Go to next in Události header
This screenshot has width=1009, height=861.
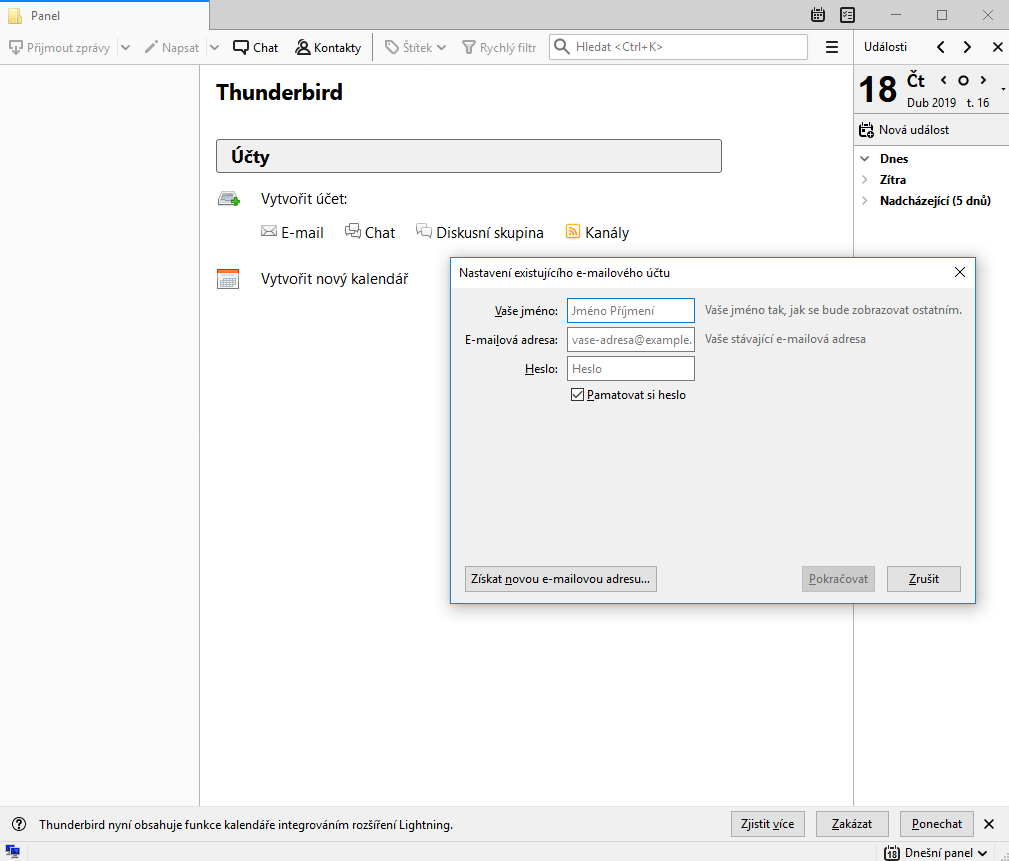pyautogui.click(x=967, y=47)
